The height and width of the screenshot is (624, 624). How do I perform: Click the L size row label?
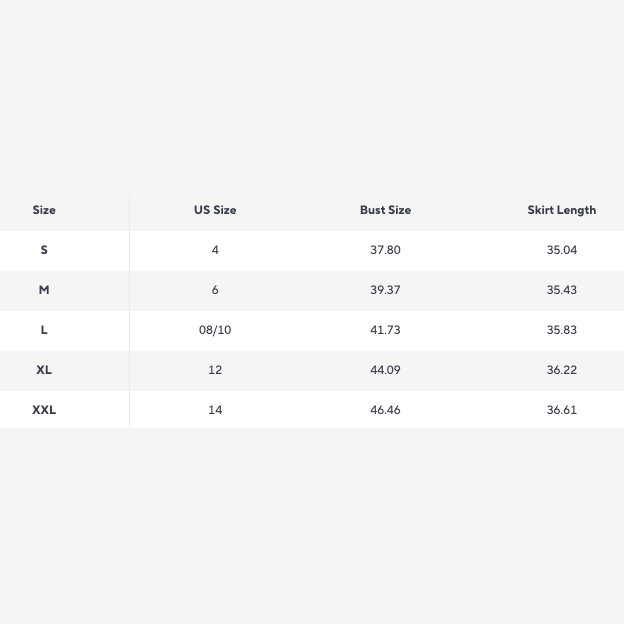click(x=44, y=330)
